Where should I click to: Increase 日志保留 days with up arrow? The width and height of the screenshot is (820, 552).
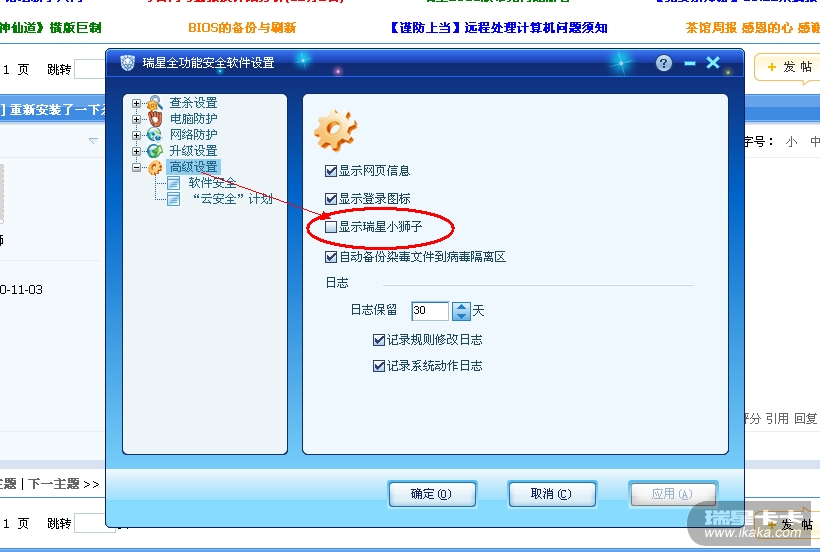point(461,307)
